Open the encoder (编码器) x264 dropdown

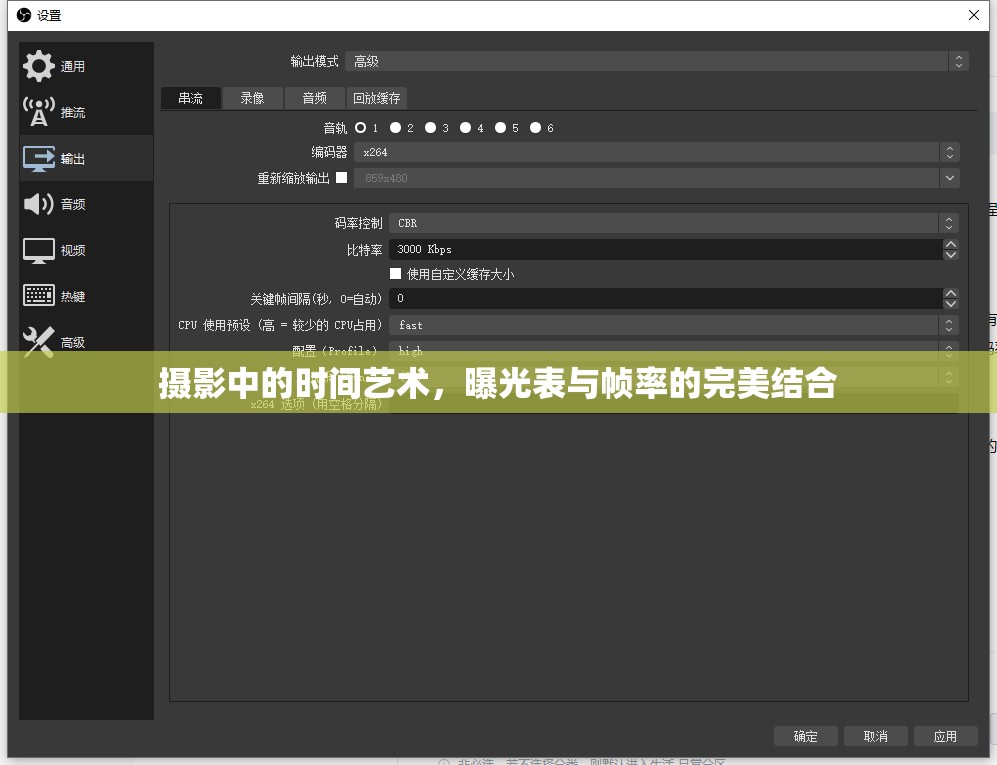pos(657,152)
